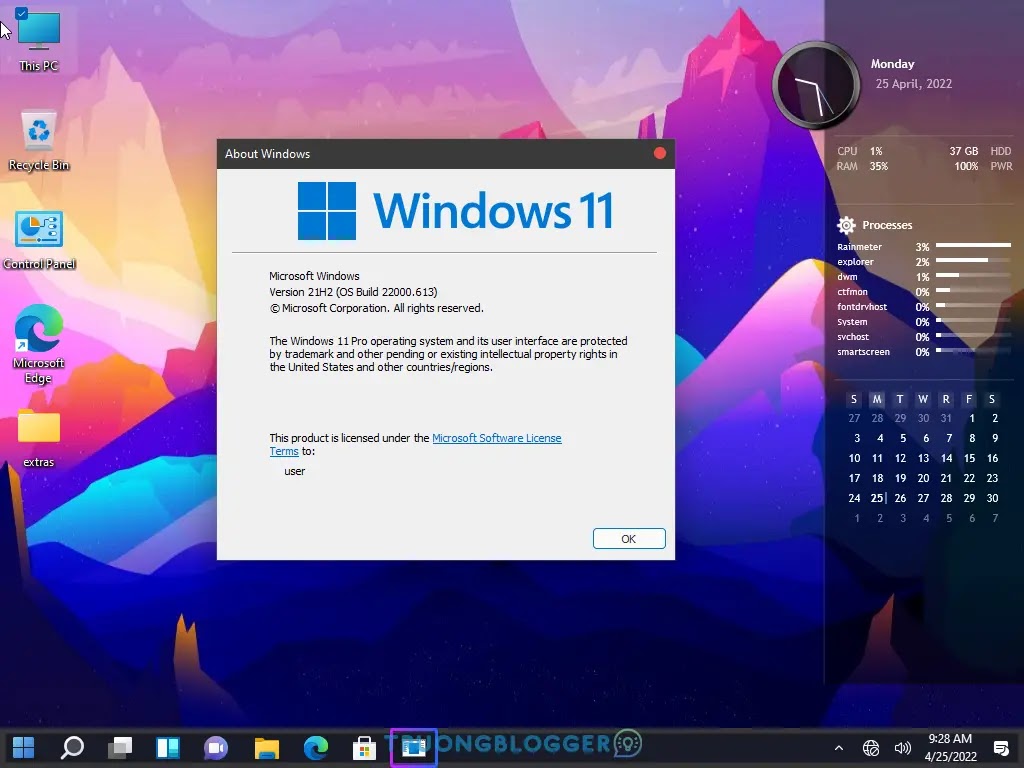1024x768 pixels.
Task: Select day 15 in calendar widget
Action: (x=969, y=458)
